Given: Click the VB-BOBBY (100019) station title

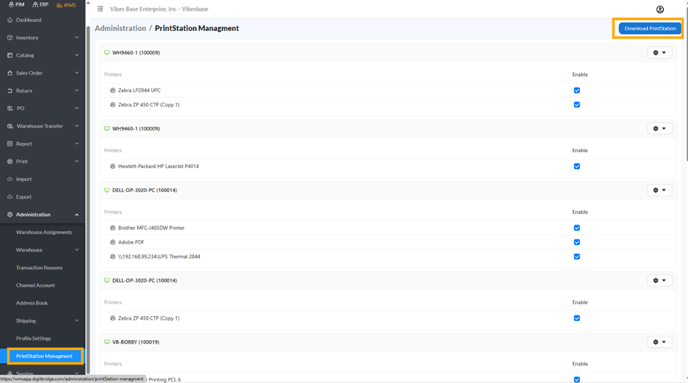Looking at the screenshot, I should [x=136, y=342].
